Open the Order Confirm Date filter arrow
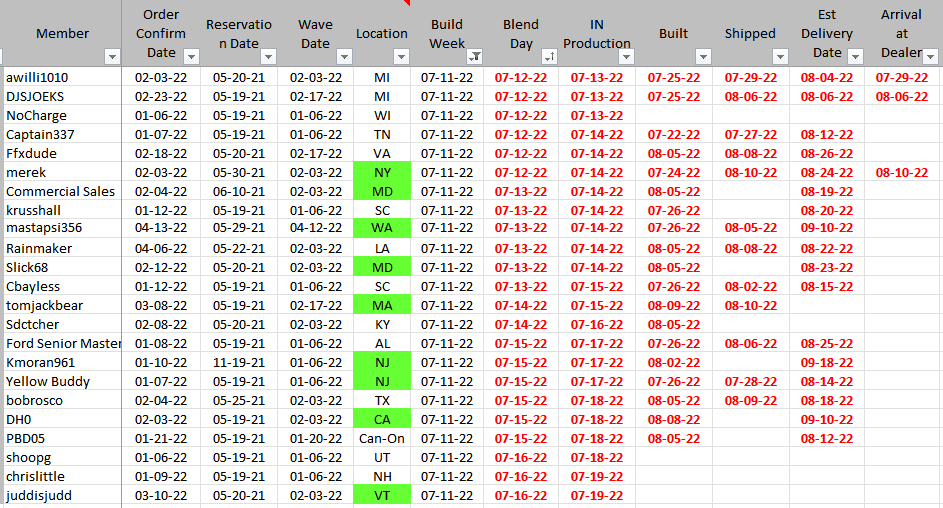This screenshot has width=943, height=508. tap(190, 56)
